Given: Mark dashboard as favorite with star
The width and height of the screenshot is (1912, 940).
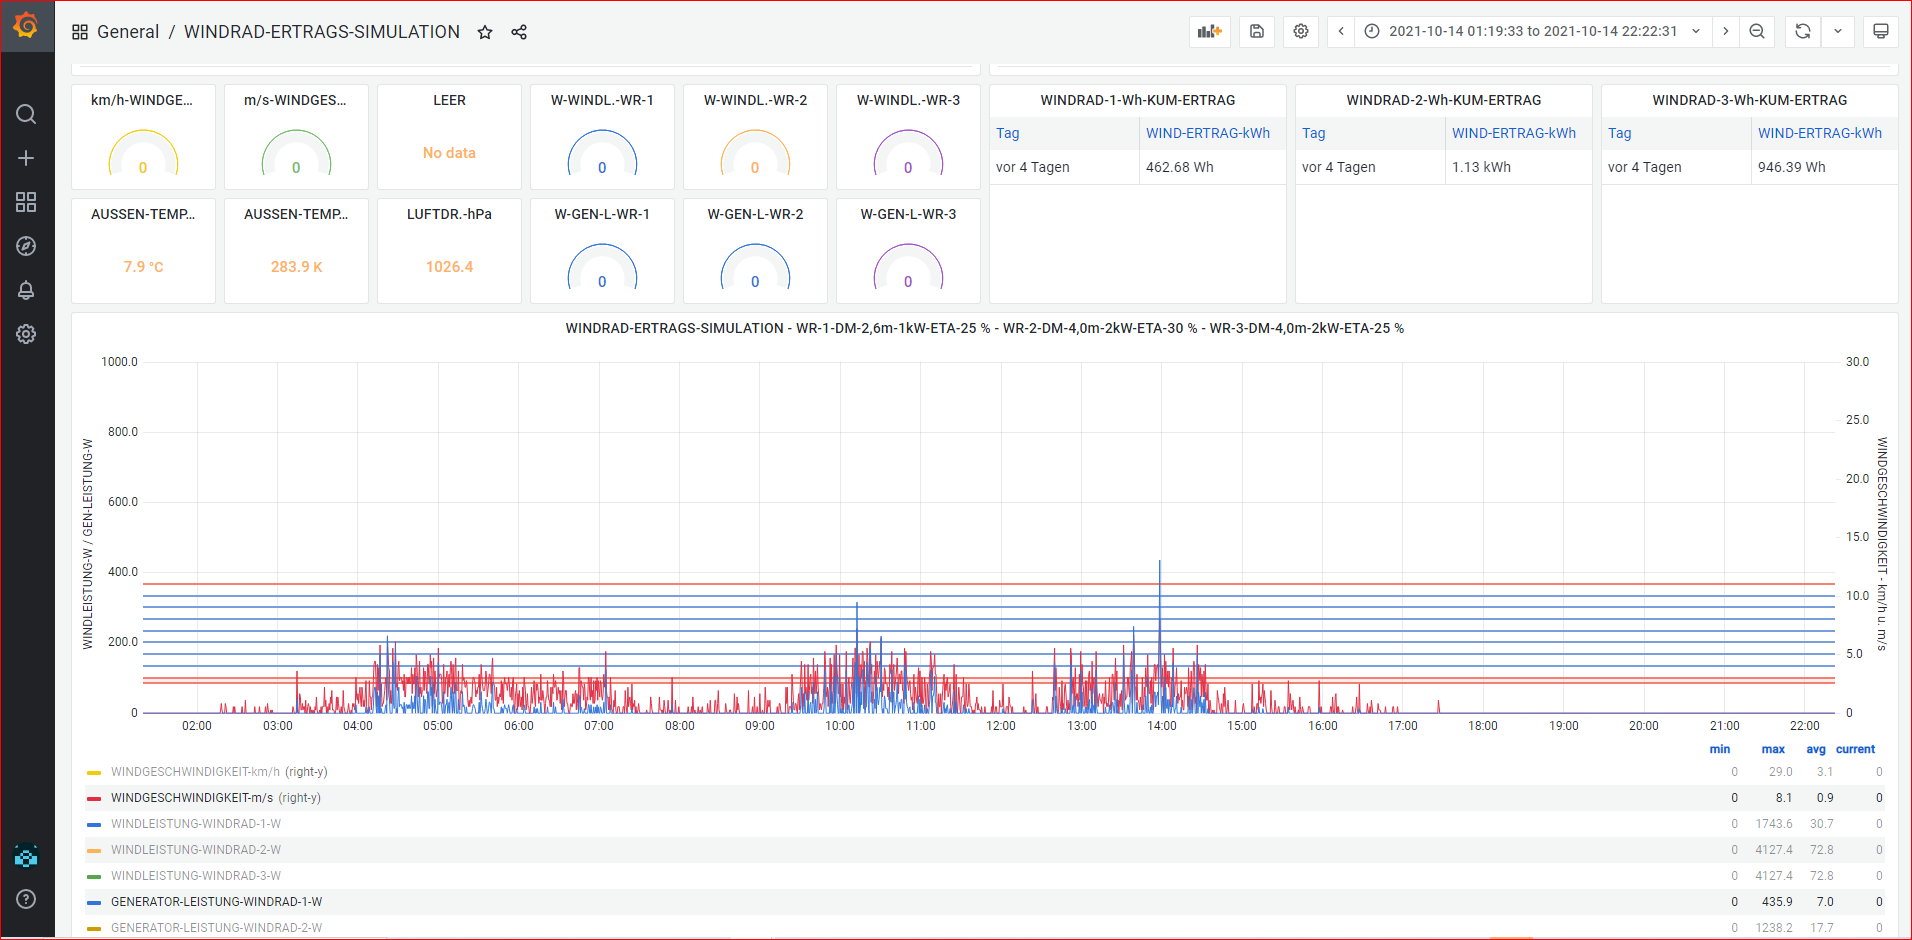Looking at the screenshot, I should 485,32.
